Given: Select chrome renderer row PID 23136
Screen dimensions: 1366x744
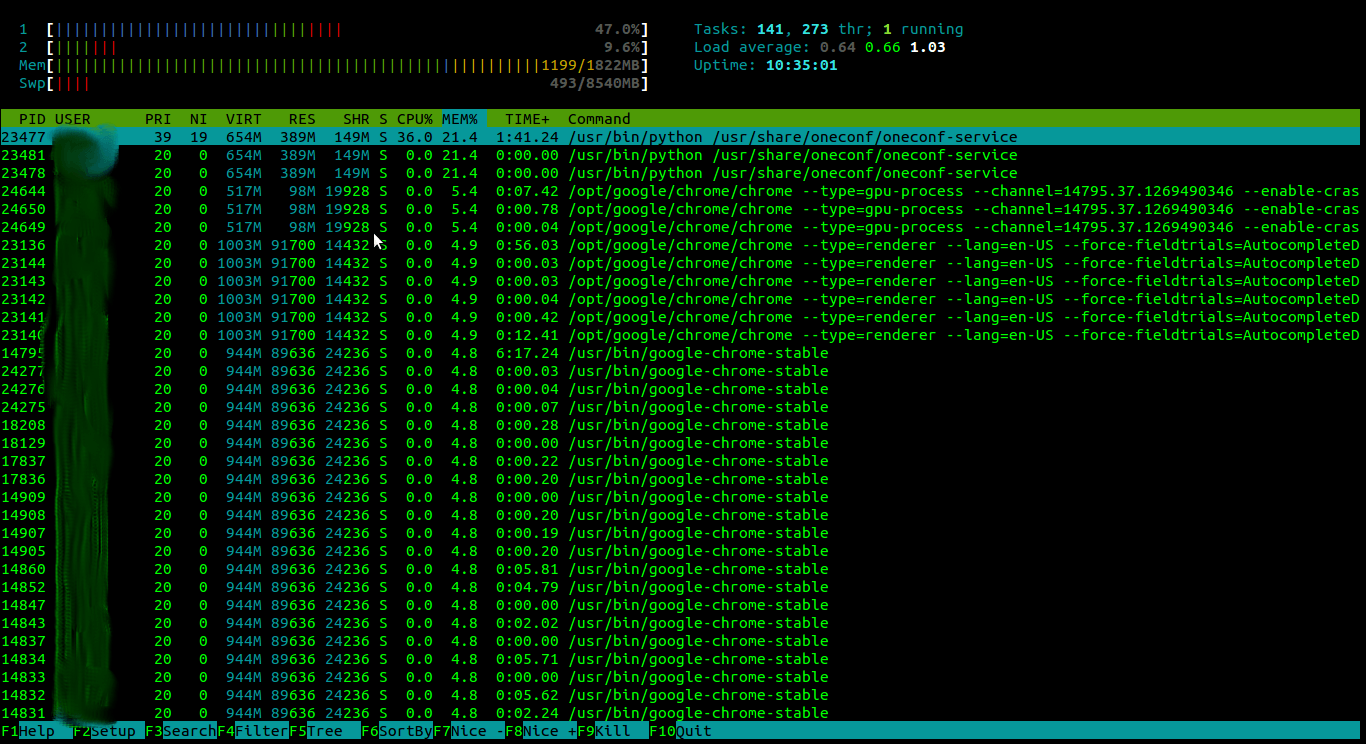Looking at the screenshot, I should click(680, 245).
